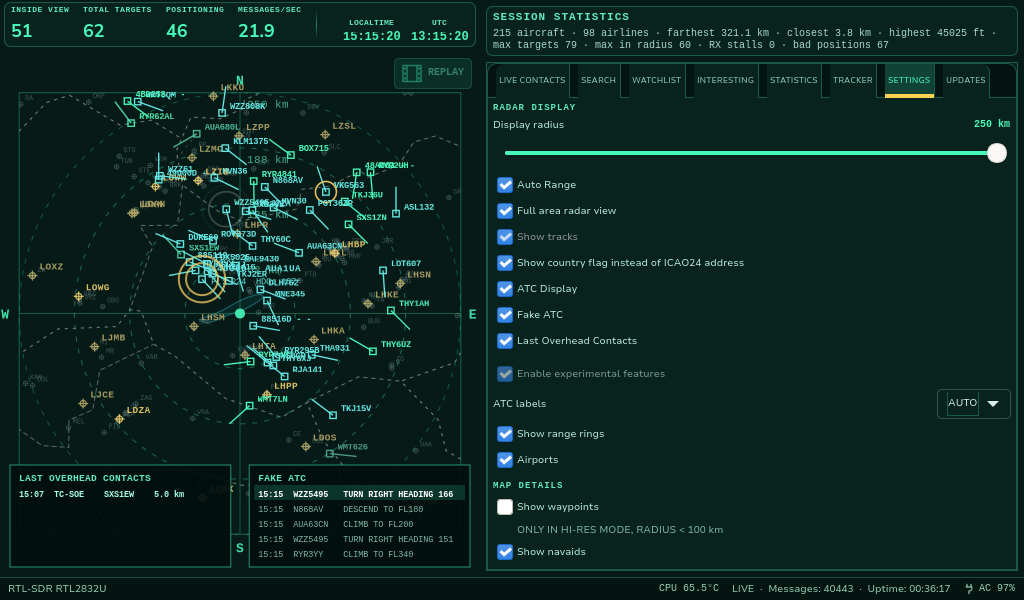Toggle the Show range rings checkbox
This screenshot has width=1024, height=600.
(505, 434)
